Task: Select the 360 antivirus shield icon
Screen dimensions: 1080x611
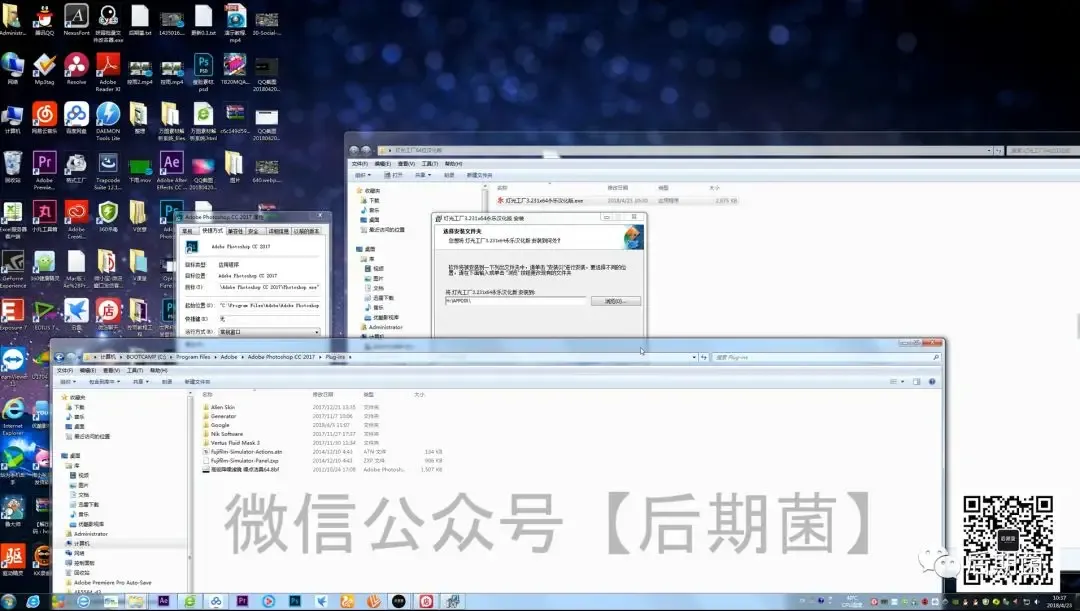Action: pos(108,216)
